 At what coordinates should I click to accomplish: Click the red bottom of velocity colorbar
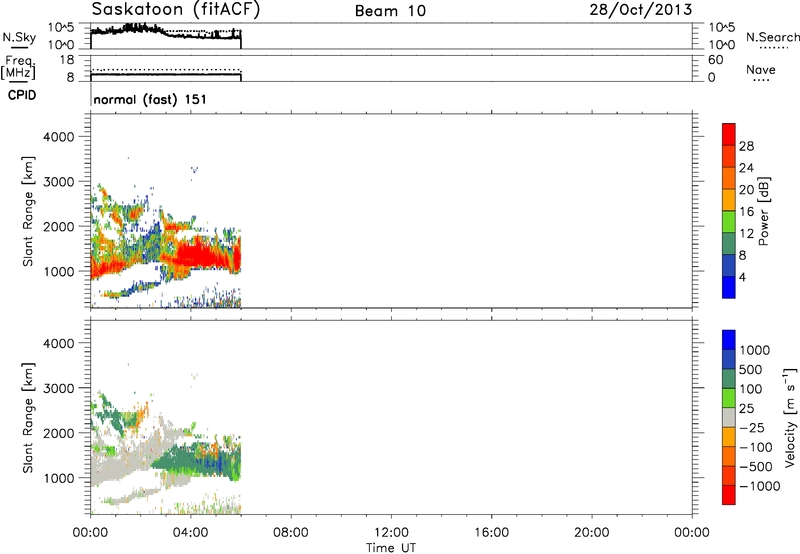tap(729, 495)
